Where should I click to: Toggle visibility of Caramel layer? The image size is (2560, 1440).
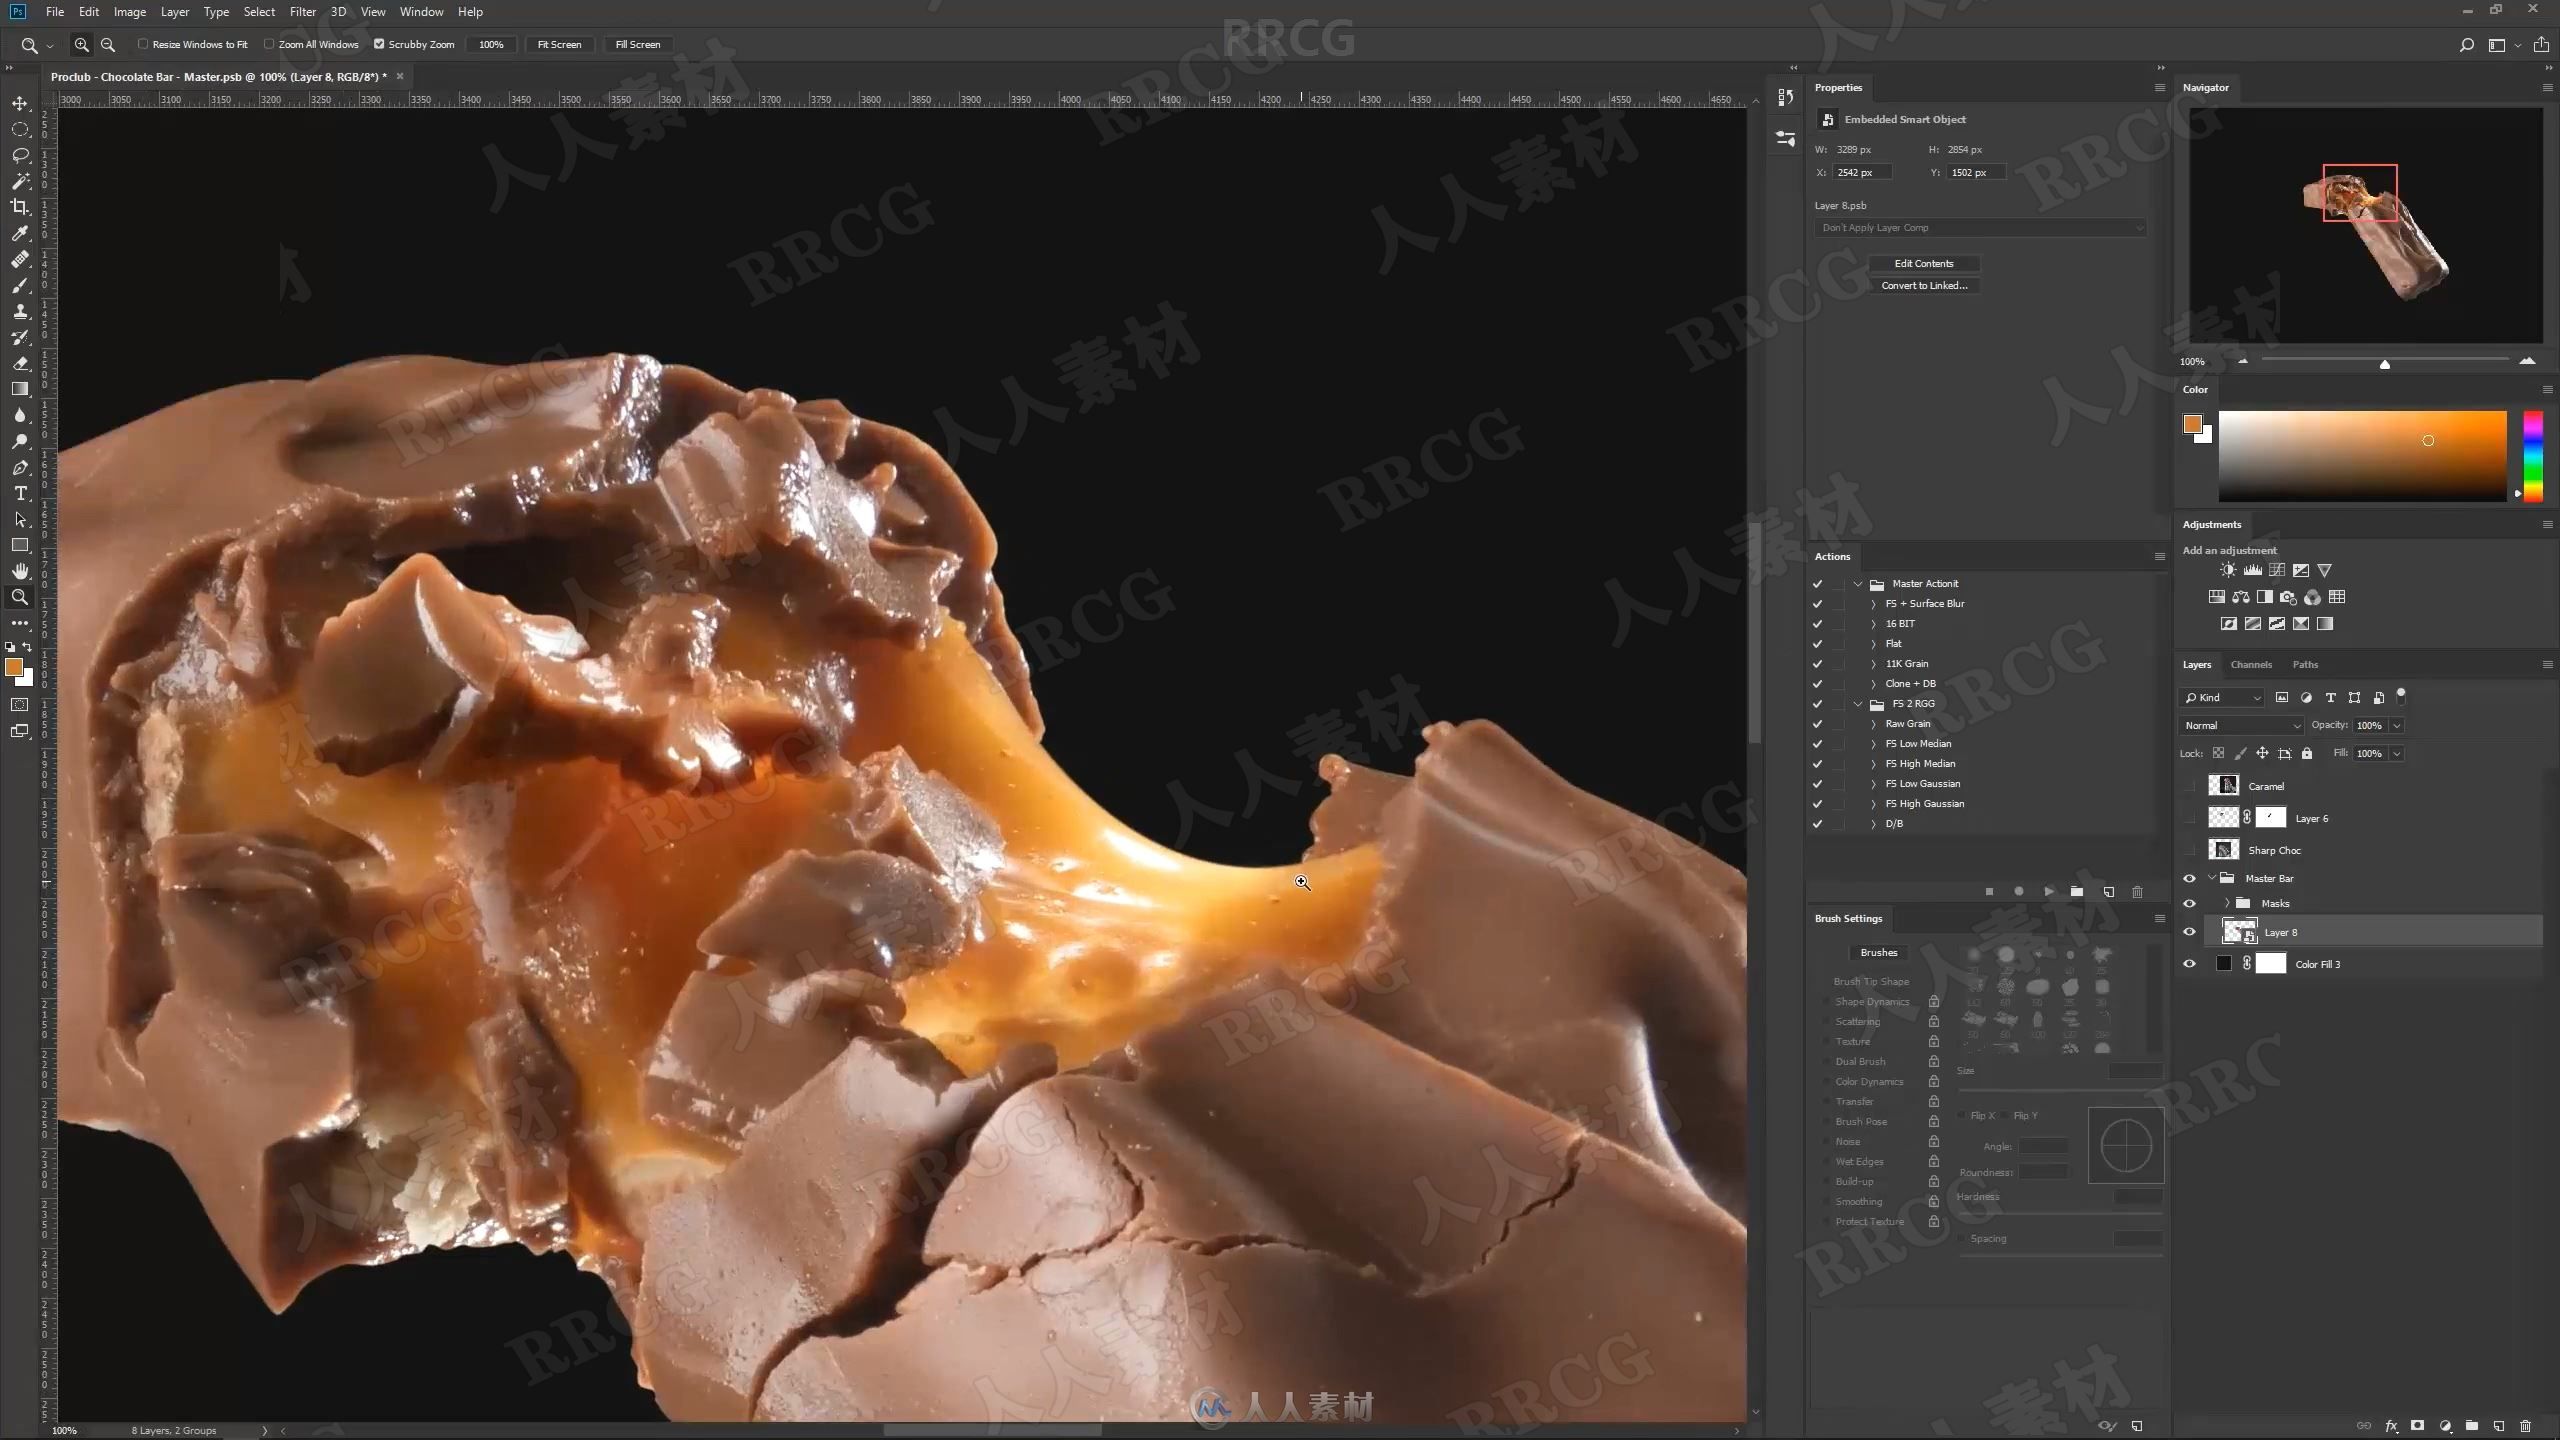[2187, 784]
